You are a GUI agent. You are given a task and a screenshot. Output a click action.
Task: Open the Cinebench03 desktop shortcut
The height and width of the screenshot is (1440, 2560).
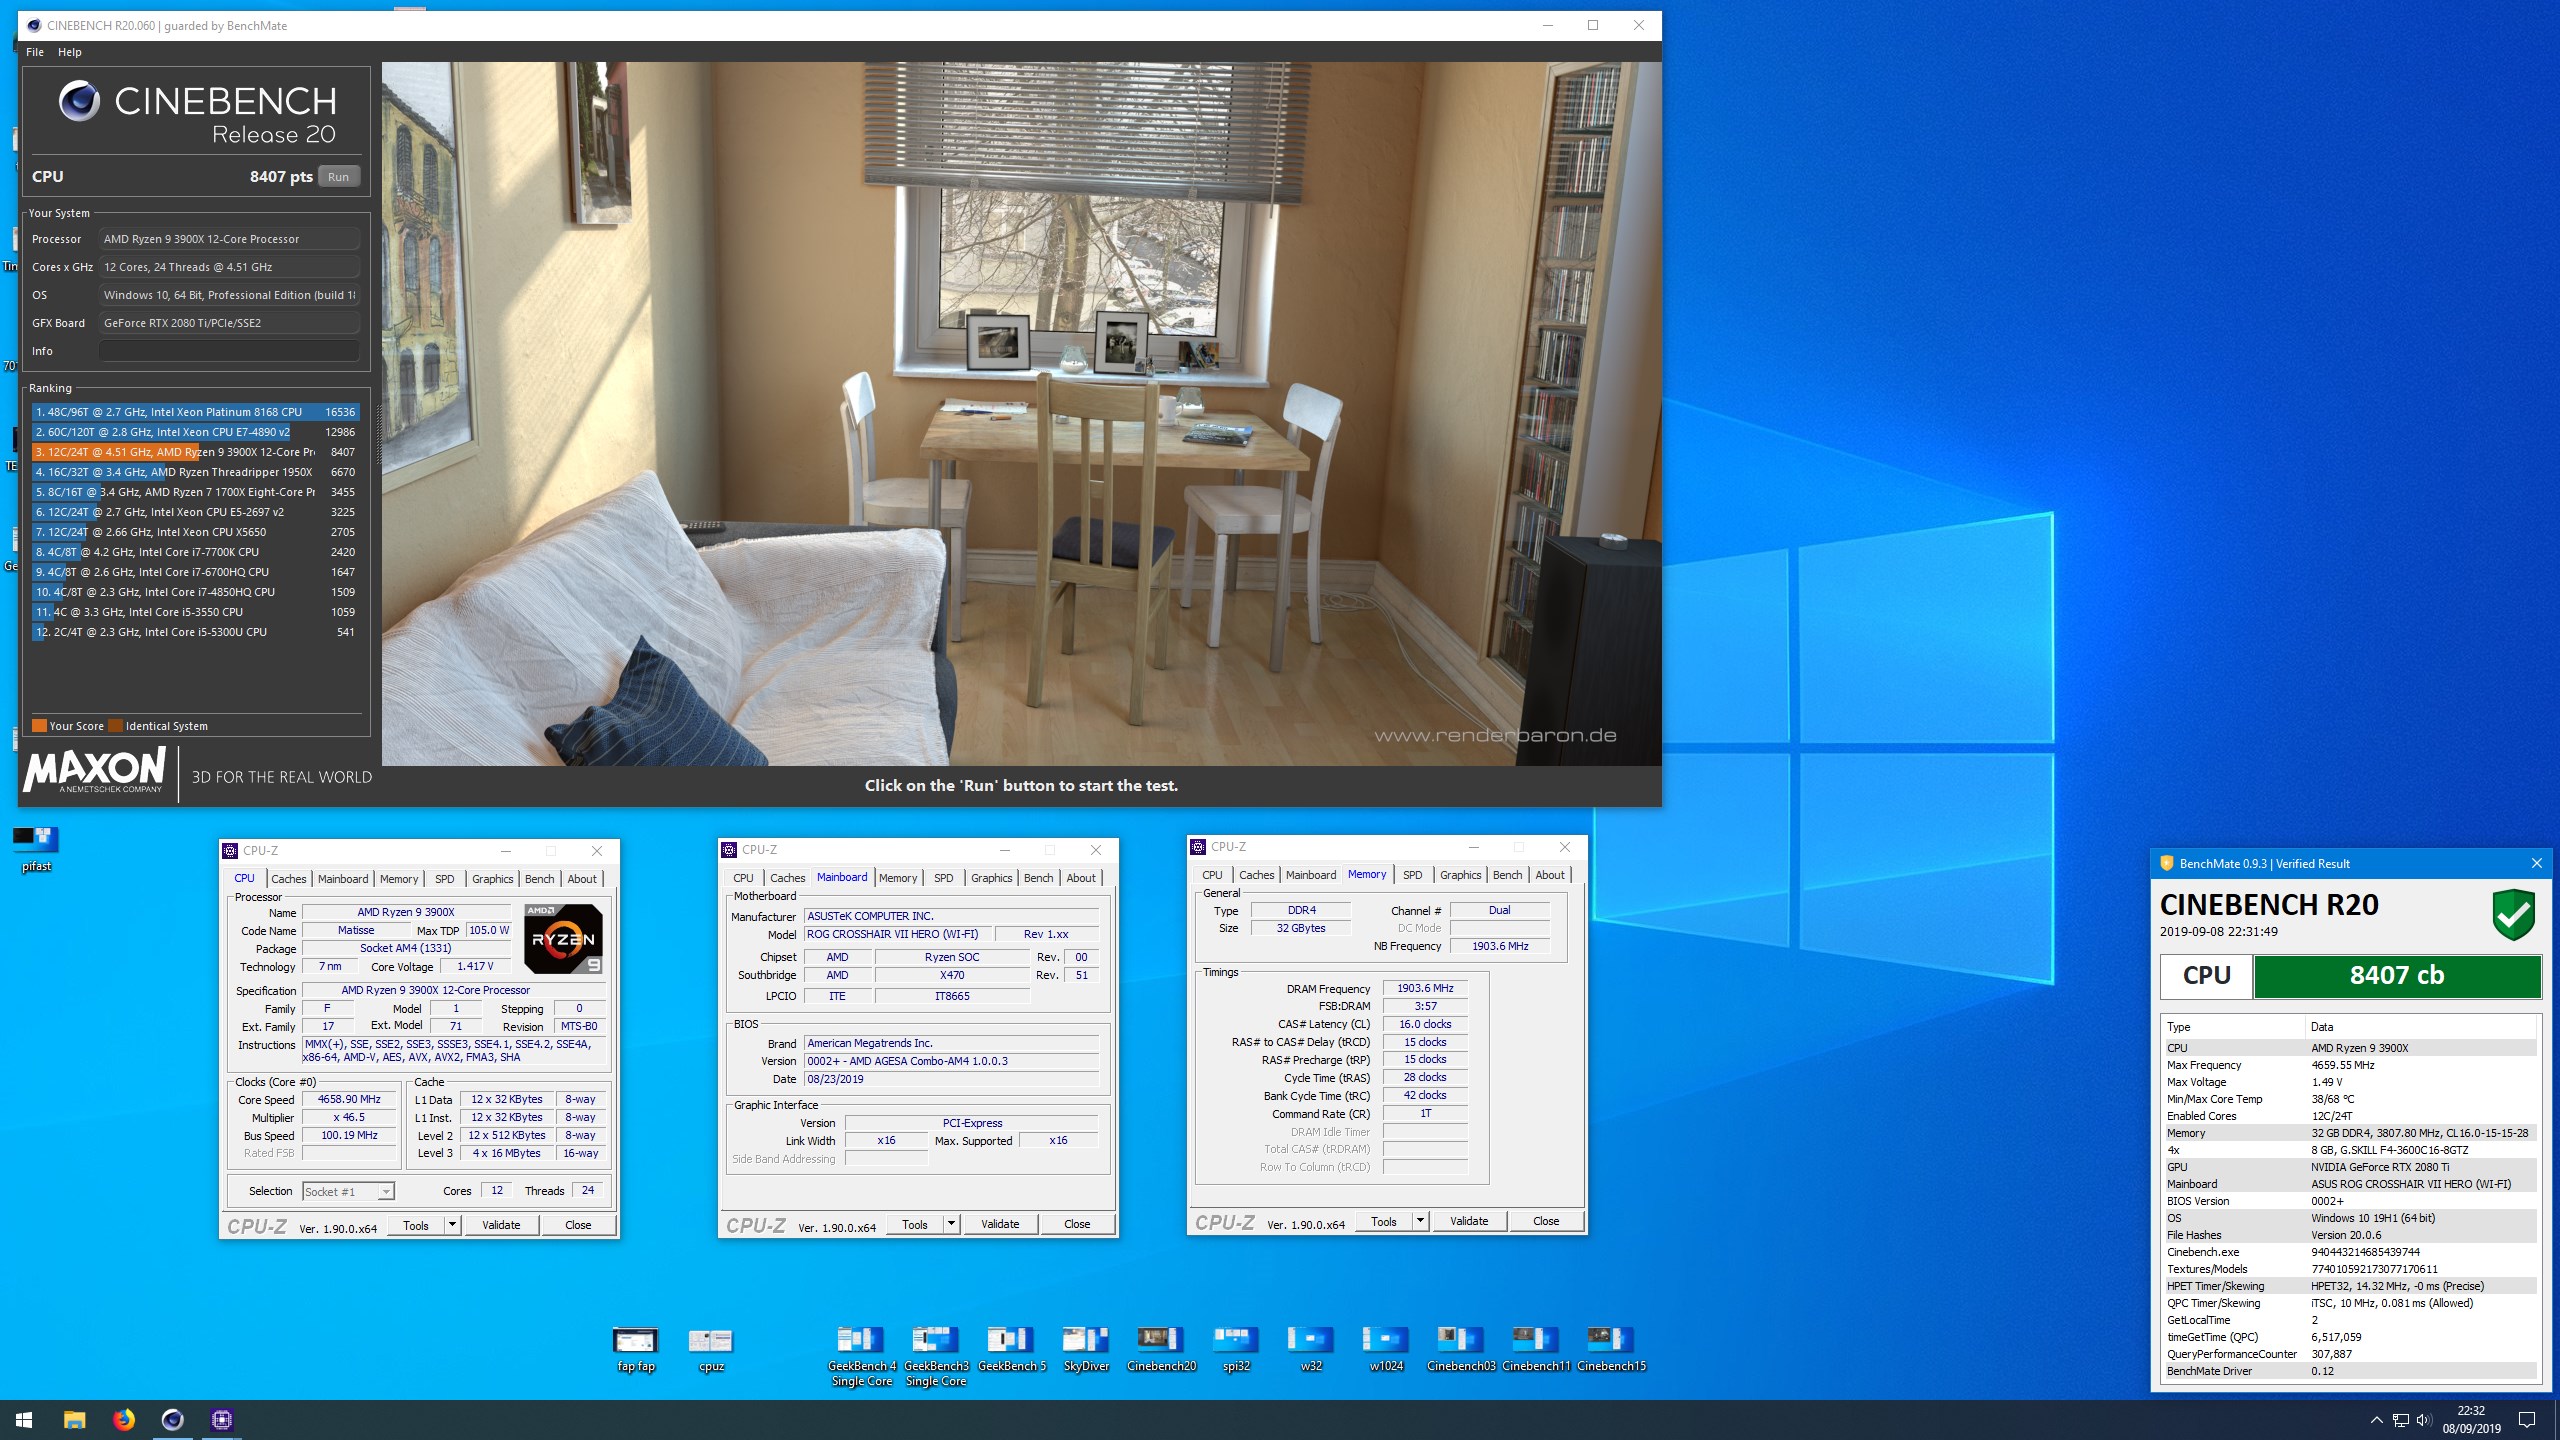pyautogui.click(x=1461, y=1349)
